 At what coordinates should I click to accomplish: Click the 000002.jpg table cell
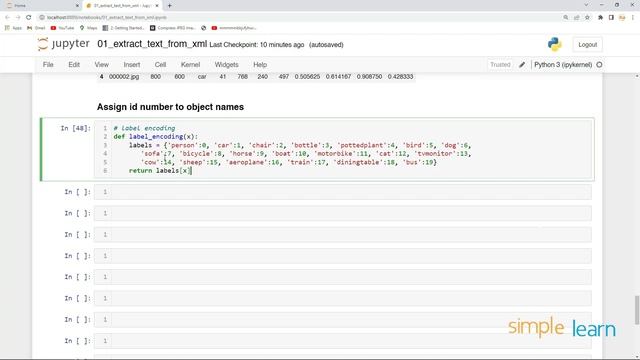[124, 76]
